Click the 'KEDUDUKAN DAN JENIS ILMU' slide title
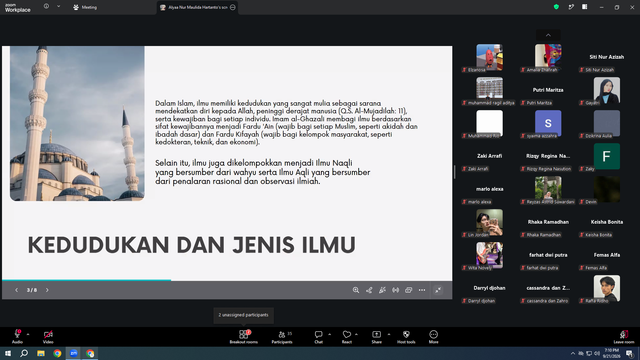The width and height of the screenshot is (640, 360). click(x=191, y=245)
